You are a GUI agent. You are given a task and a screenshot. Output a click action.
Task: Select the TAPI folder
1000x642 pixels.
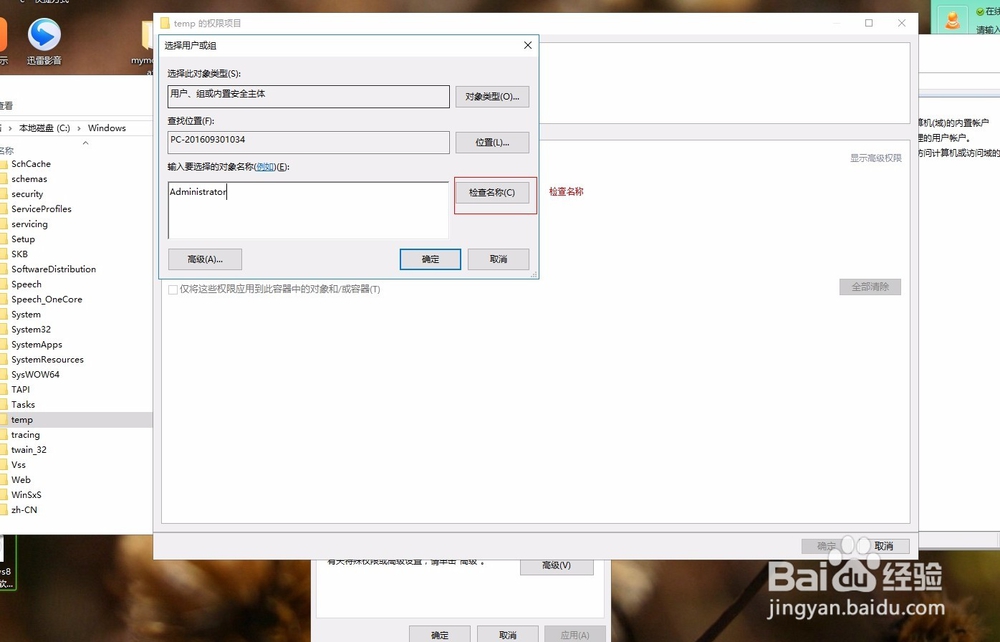(x=20, y=390)
